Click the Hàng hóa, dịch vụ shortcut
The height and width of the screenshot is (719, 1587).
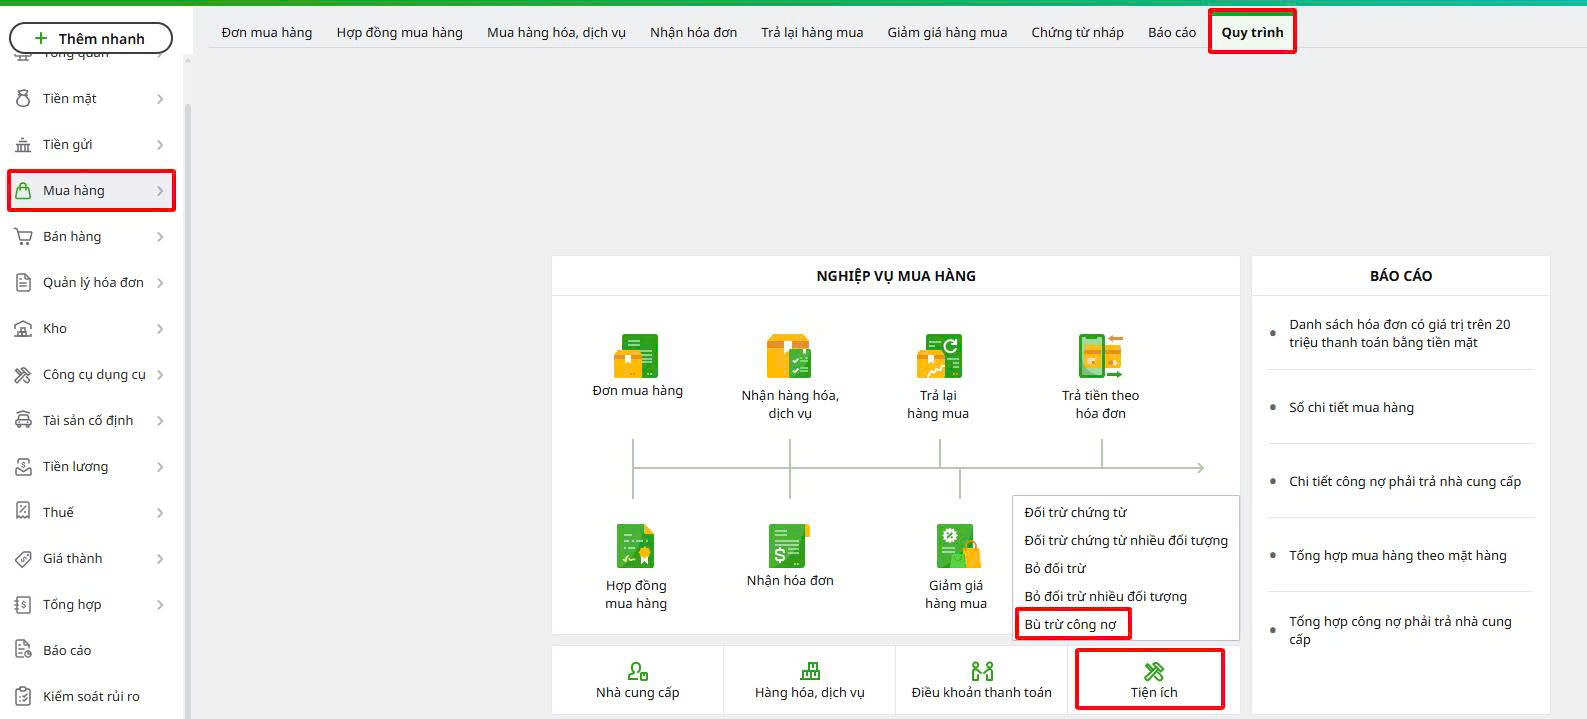(x=809, y=681)
